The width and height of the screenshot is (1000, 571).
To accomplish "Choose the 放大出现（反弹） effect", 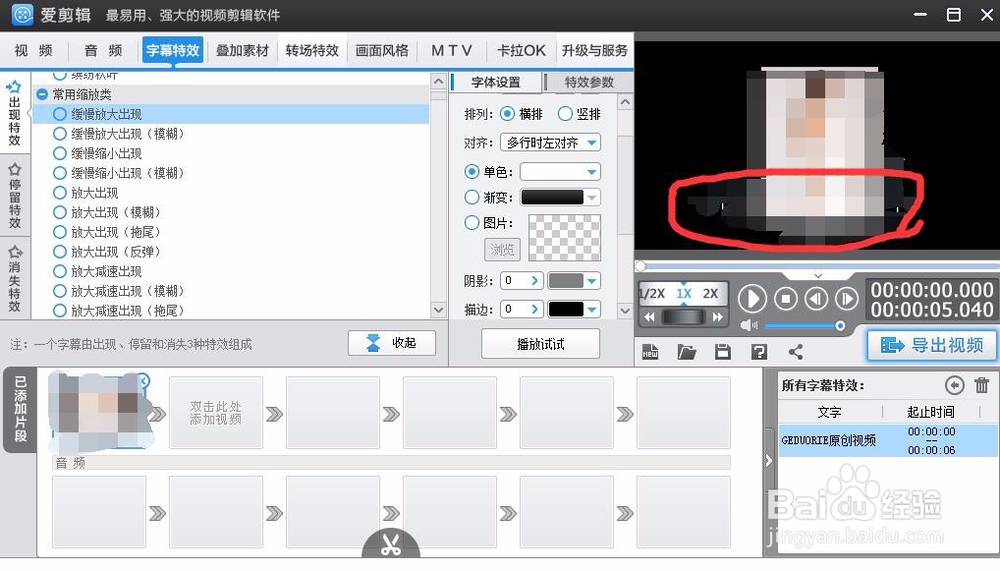I will pyautogui.click(x=60, y=251).
